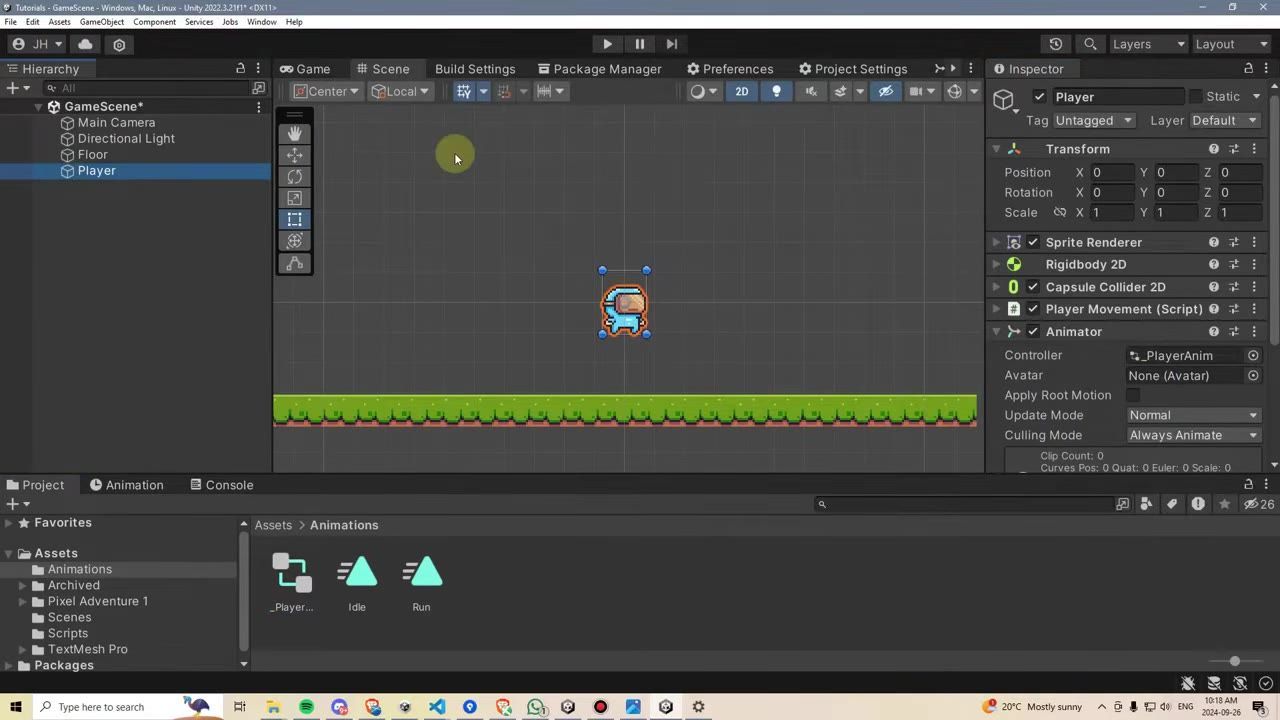This screenshot has height=720, width=1280.
Task: Start Play mode
Action: pyautogui.click(x=607, y=44)
